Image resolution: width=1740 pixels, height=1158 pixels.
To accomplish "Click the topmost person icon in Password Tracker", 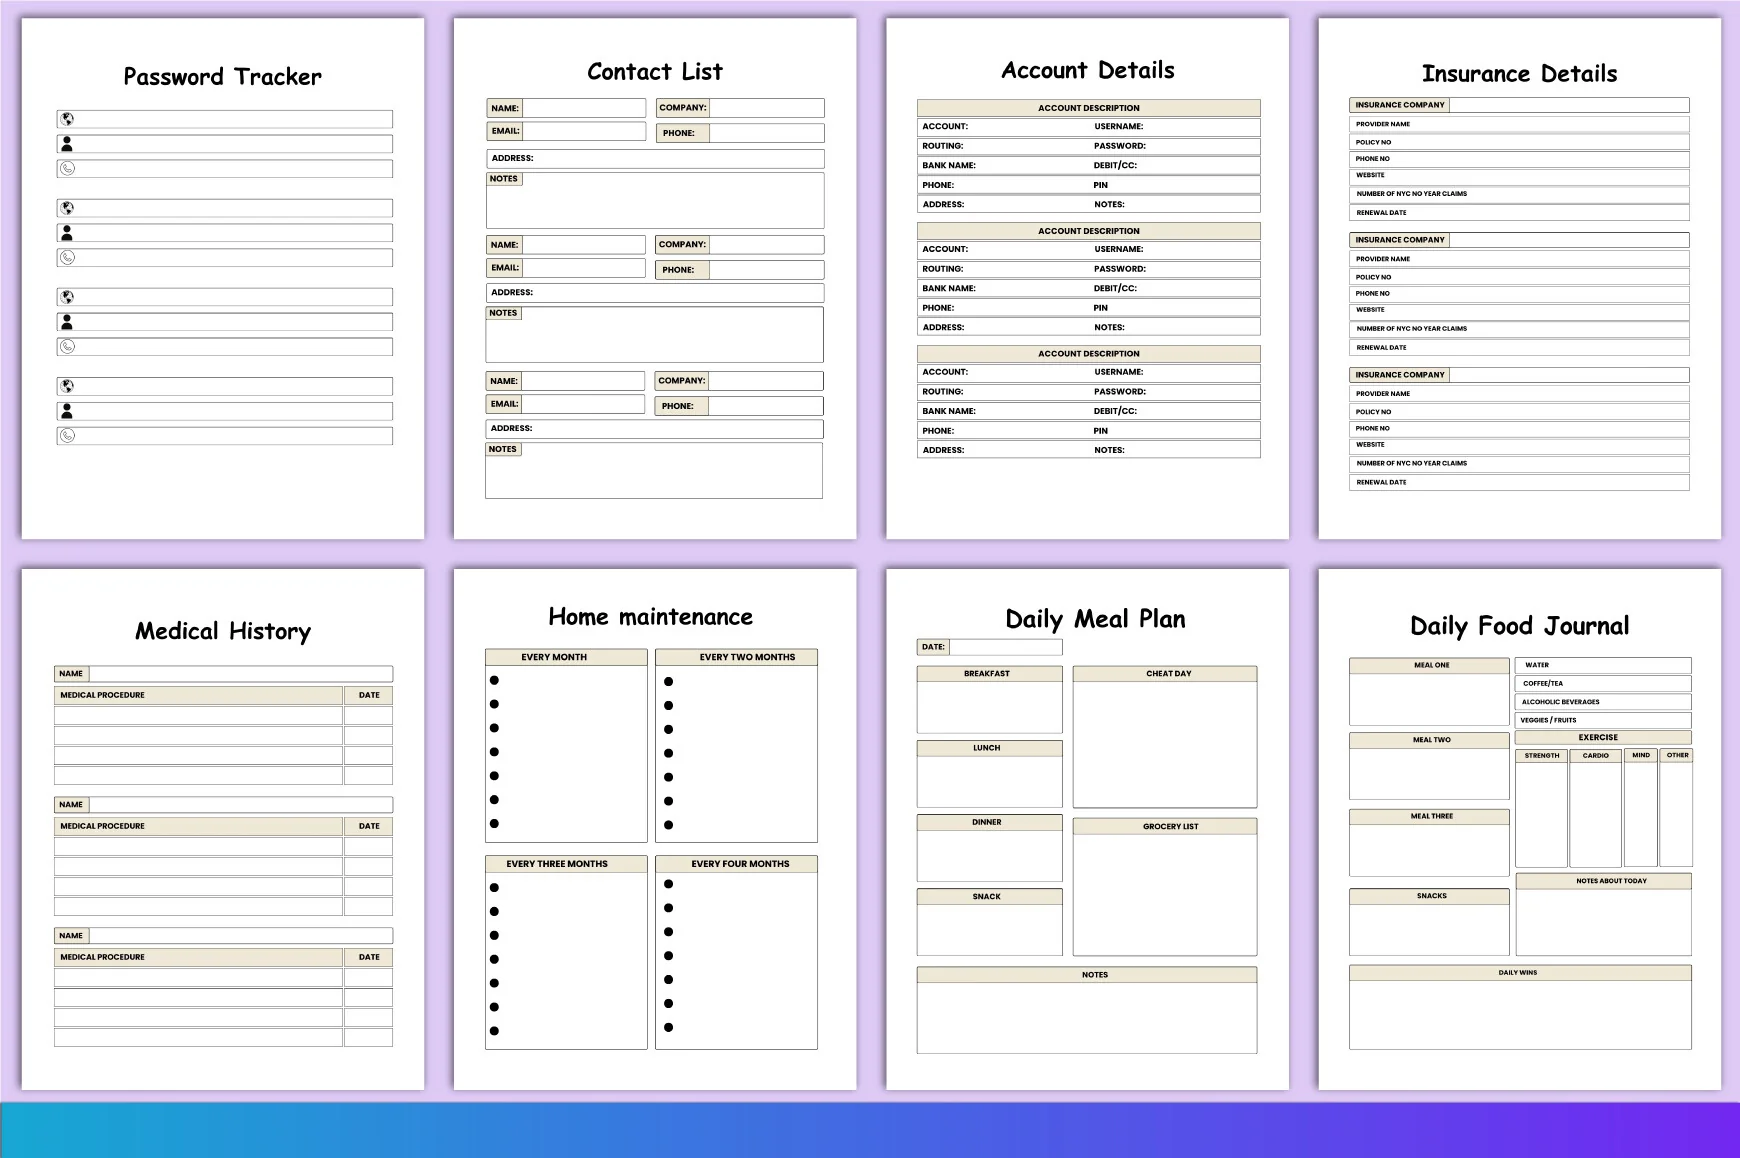I will (x=67, y=144).
